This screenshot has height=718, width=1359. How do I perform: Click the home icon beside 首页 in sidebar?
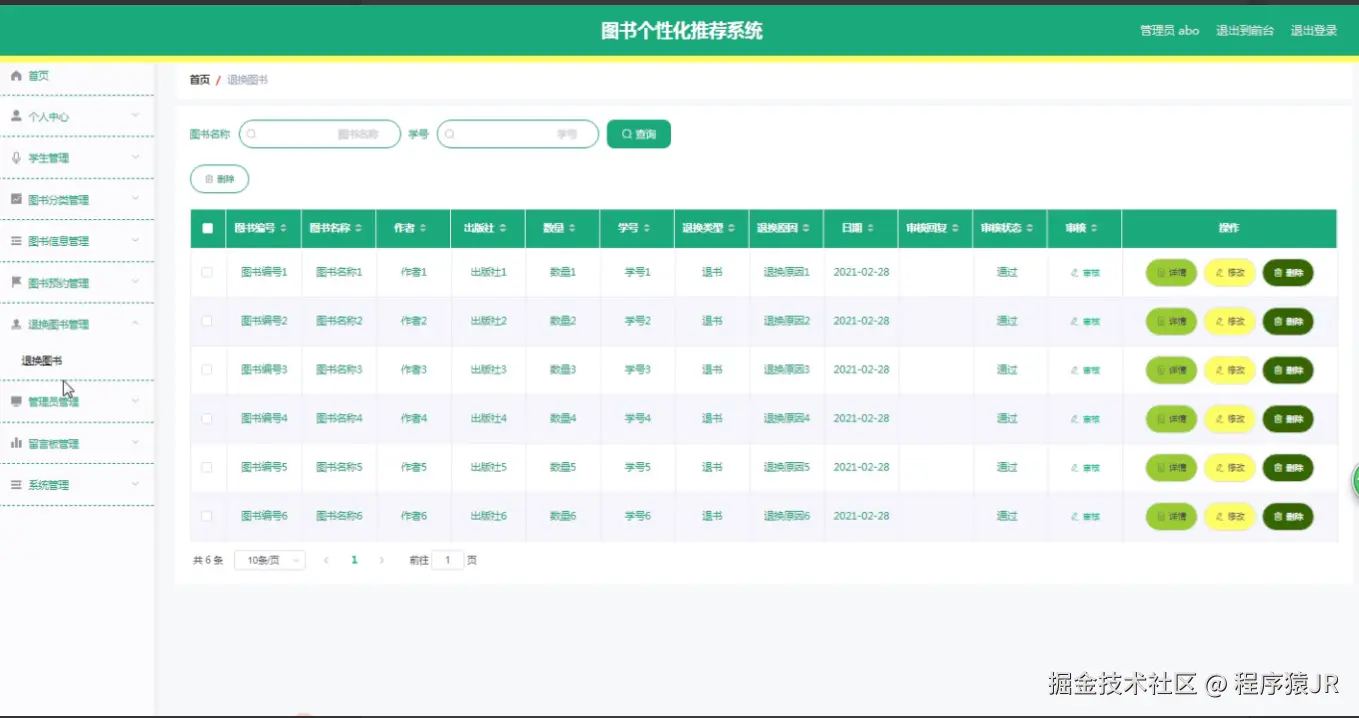click(16, 76)
